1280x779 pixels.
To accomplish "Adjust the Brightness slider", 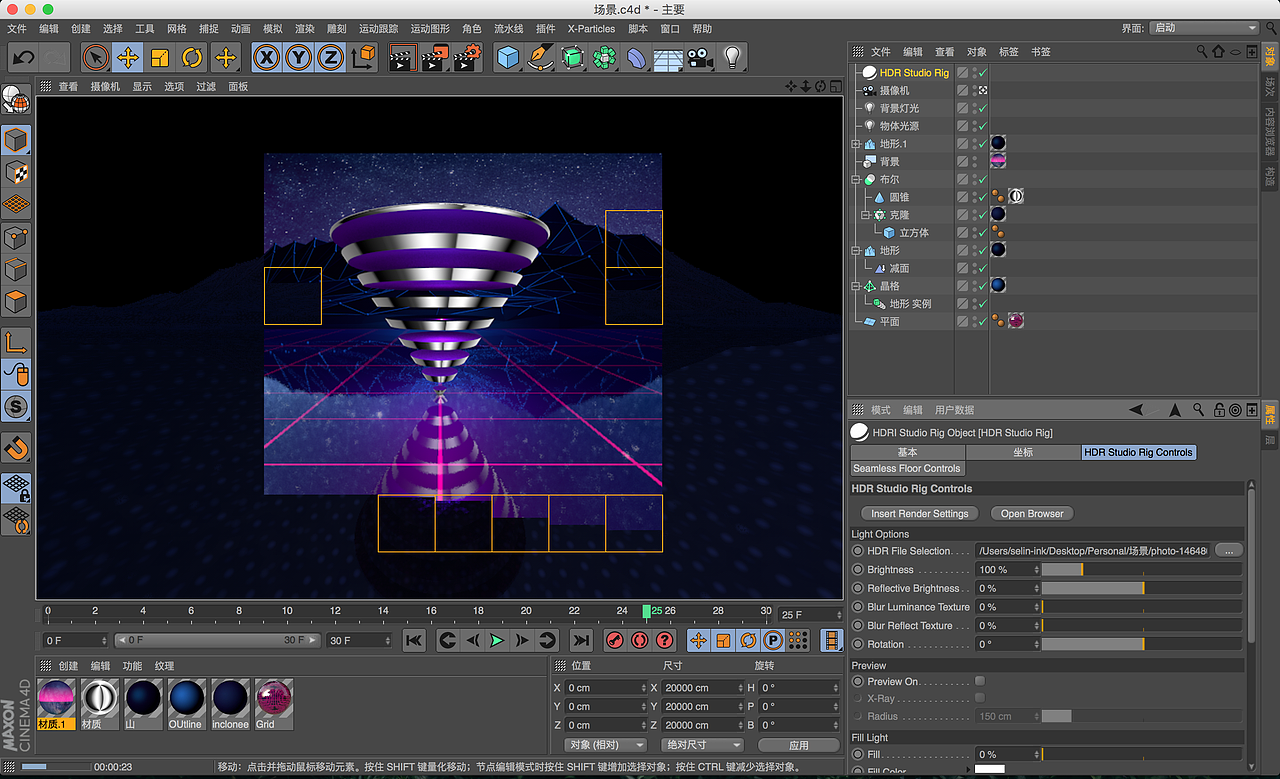I will click(x=1141, y=569).
